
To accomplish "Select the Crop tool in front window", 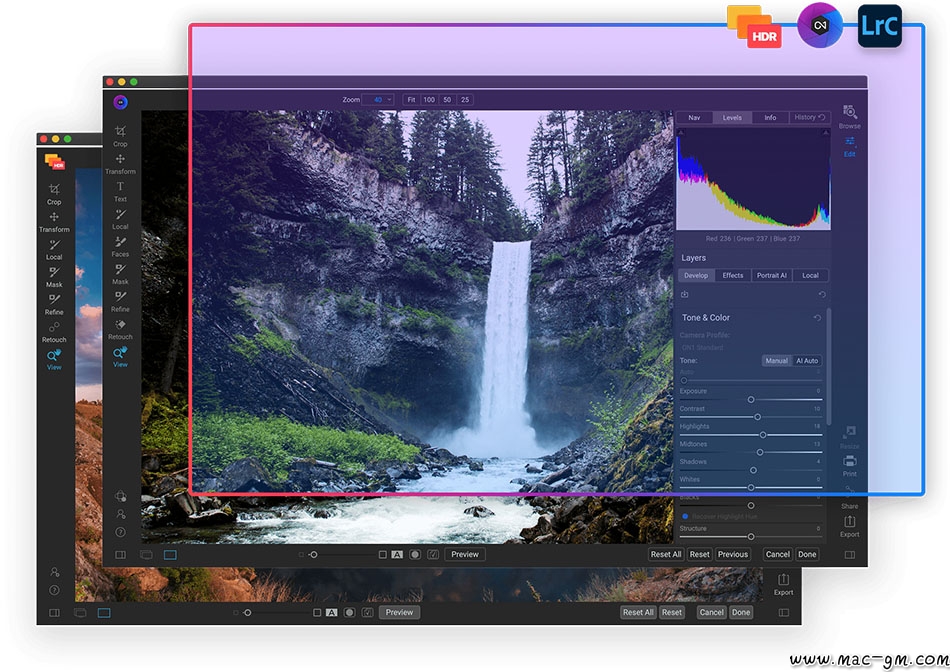I will coord(120,136).
